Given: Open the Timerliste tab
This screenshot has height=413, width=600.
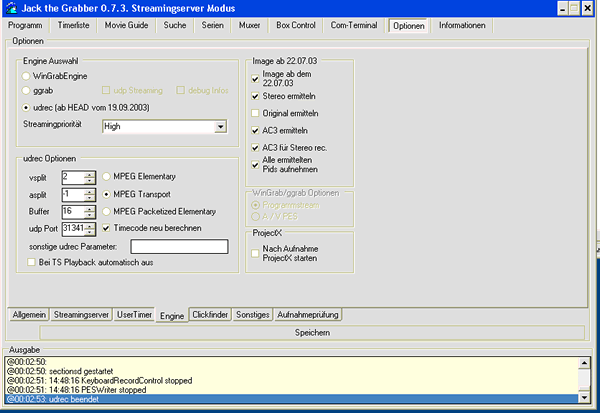Looking at the screenshot, I should pos(73,25).
